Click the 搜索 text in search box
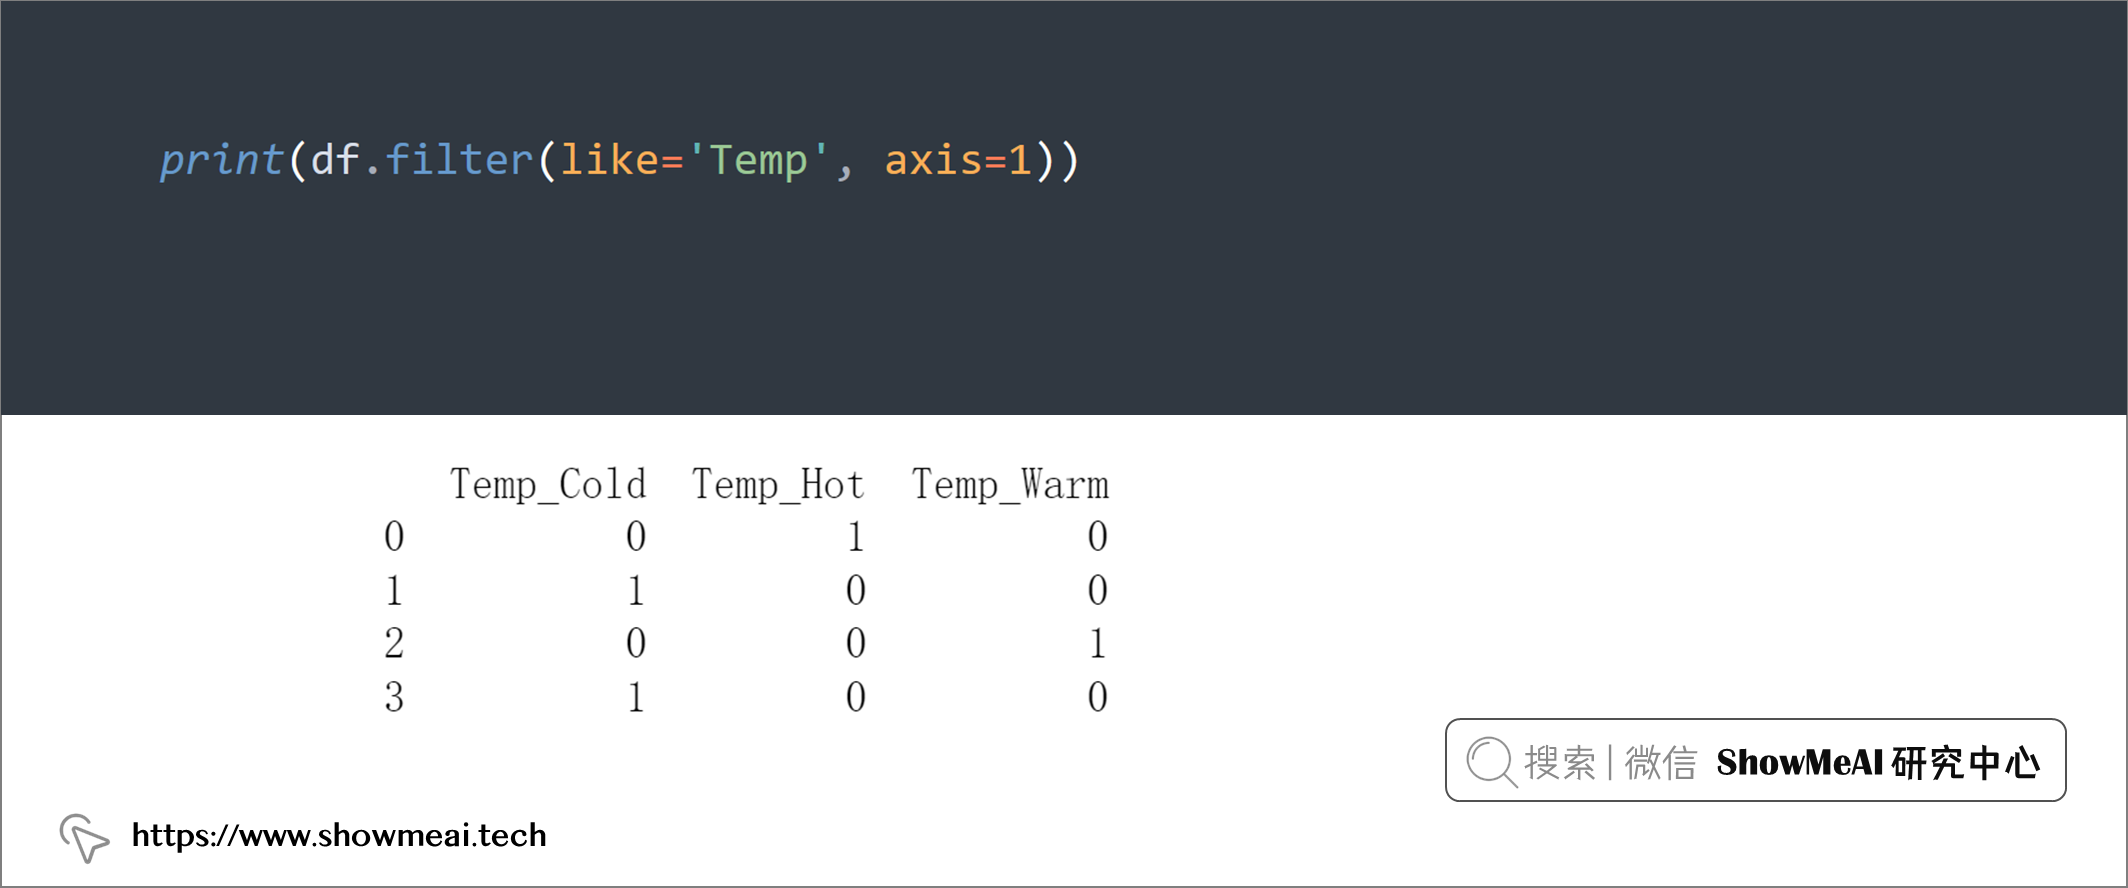Screen dimensions: 2128x888 pyautogui.click(x=1560, y=762)
